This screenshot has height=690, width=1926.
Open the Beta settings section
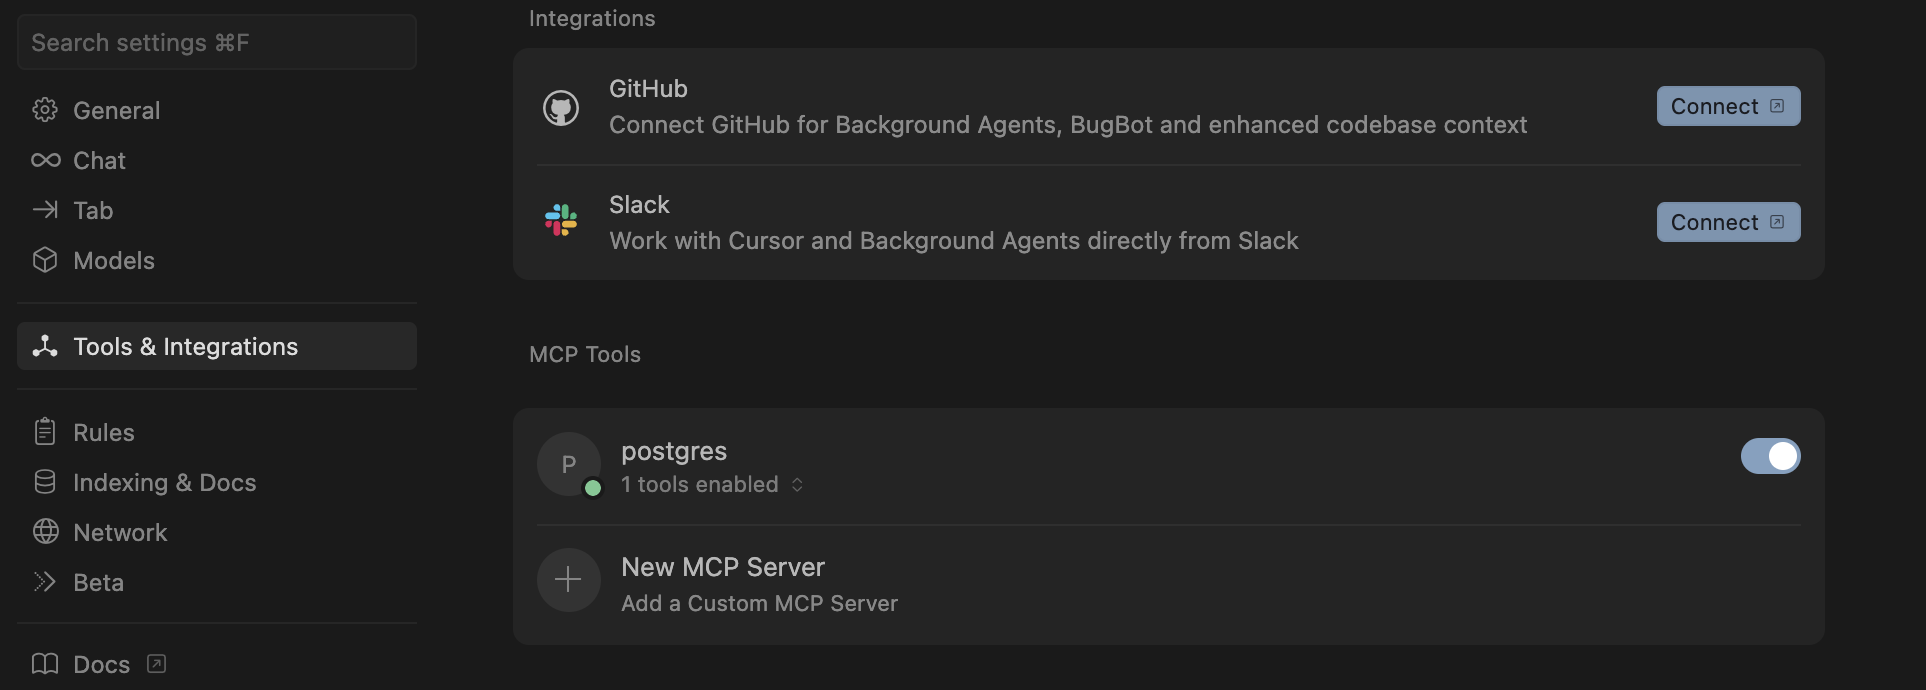pos(217,582)
